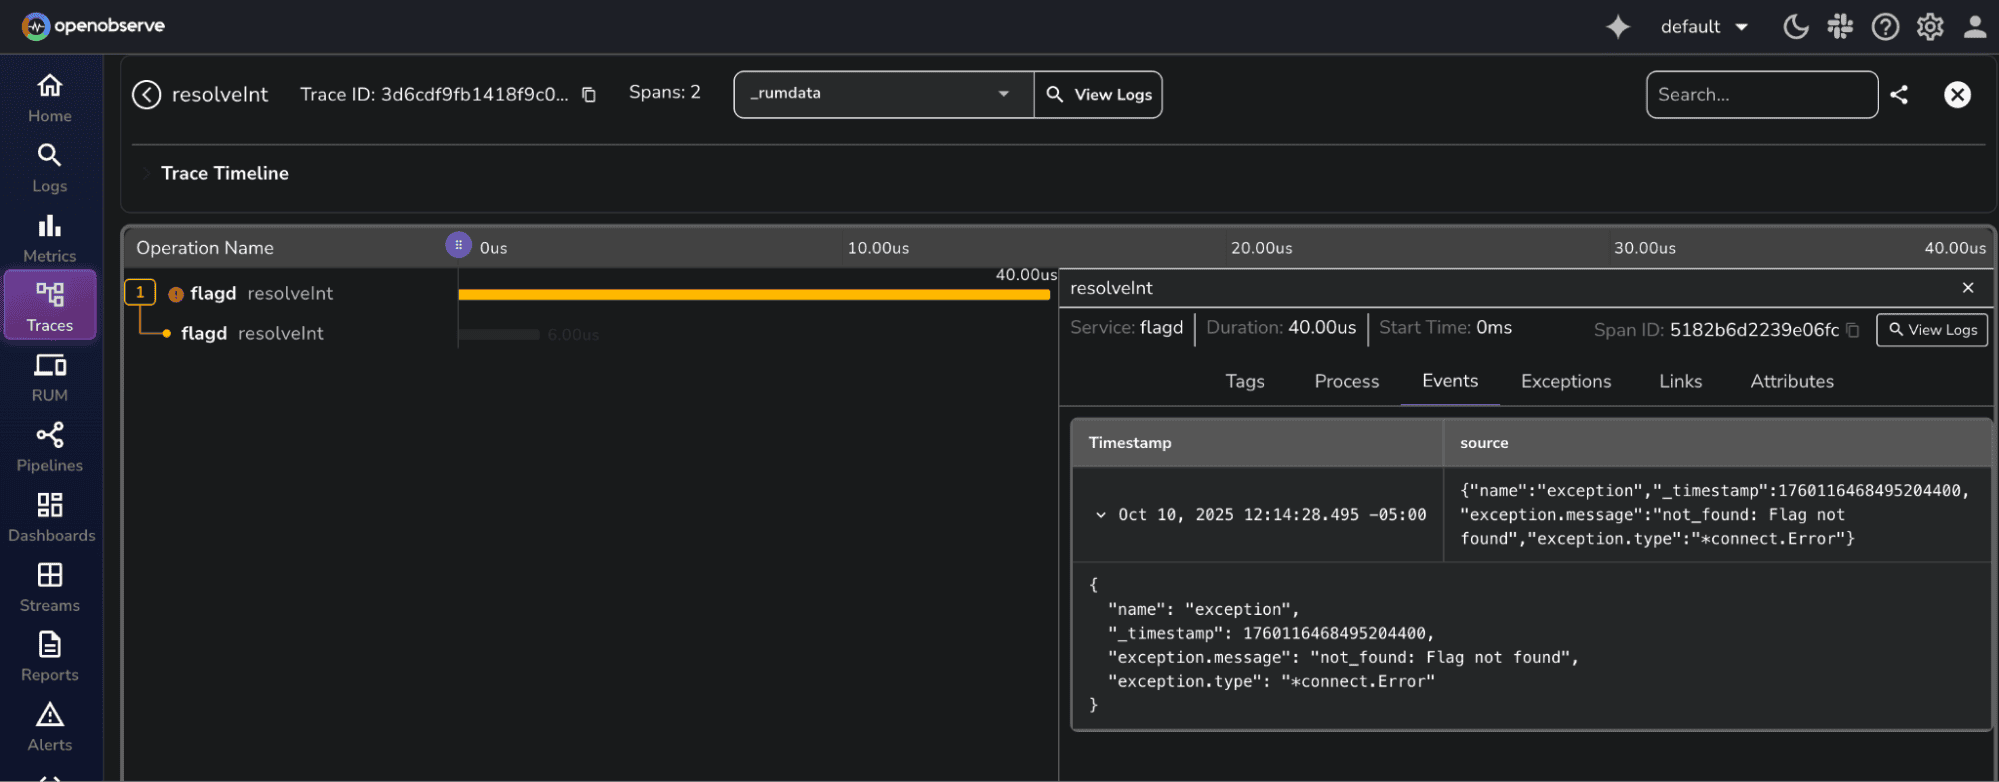This screenshot has width=1999, height=782.
Task: Toggle dark mode moon icon
Action: [1795, 27]
